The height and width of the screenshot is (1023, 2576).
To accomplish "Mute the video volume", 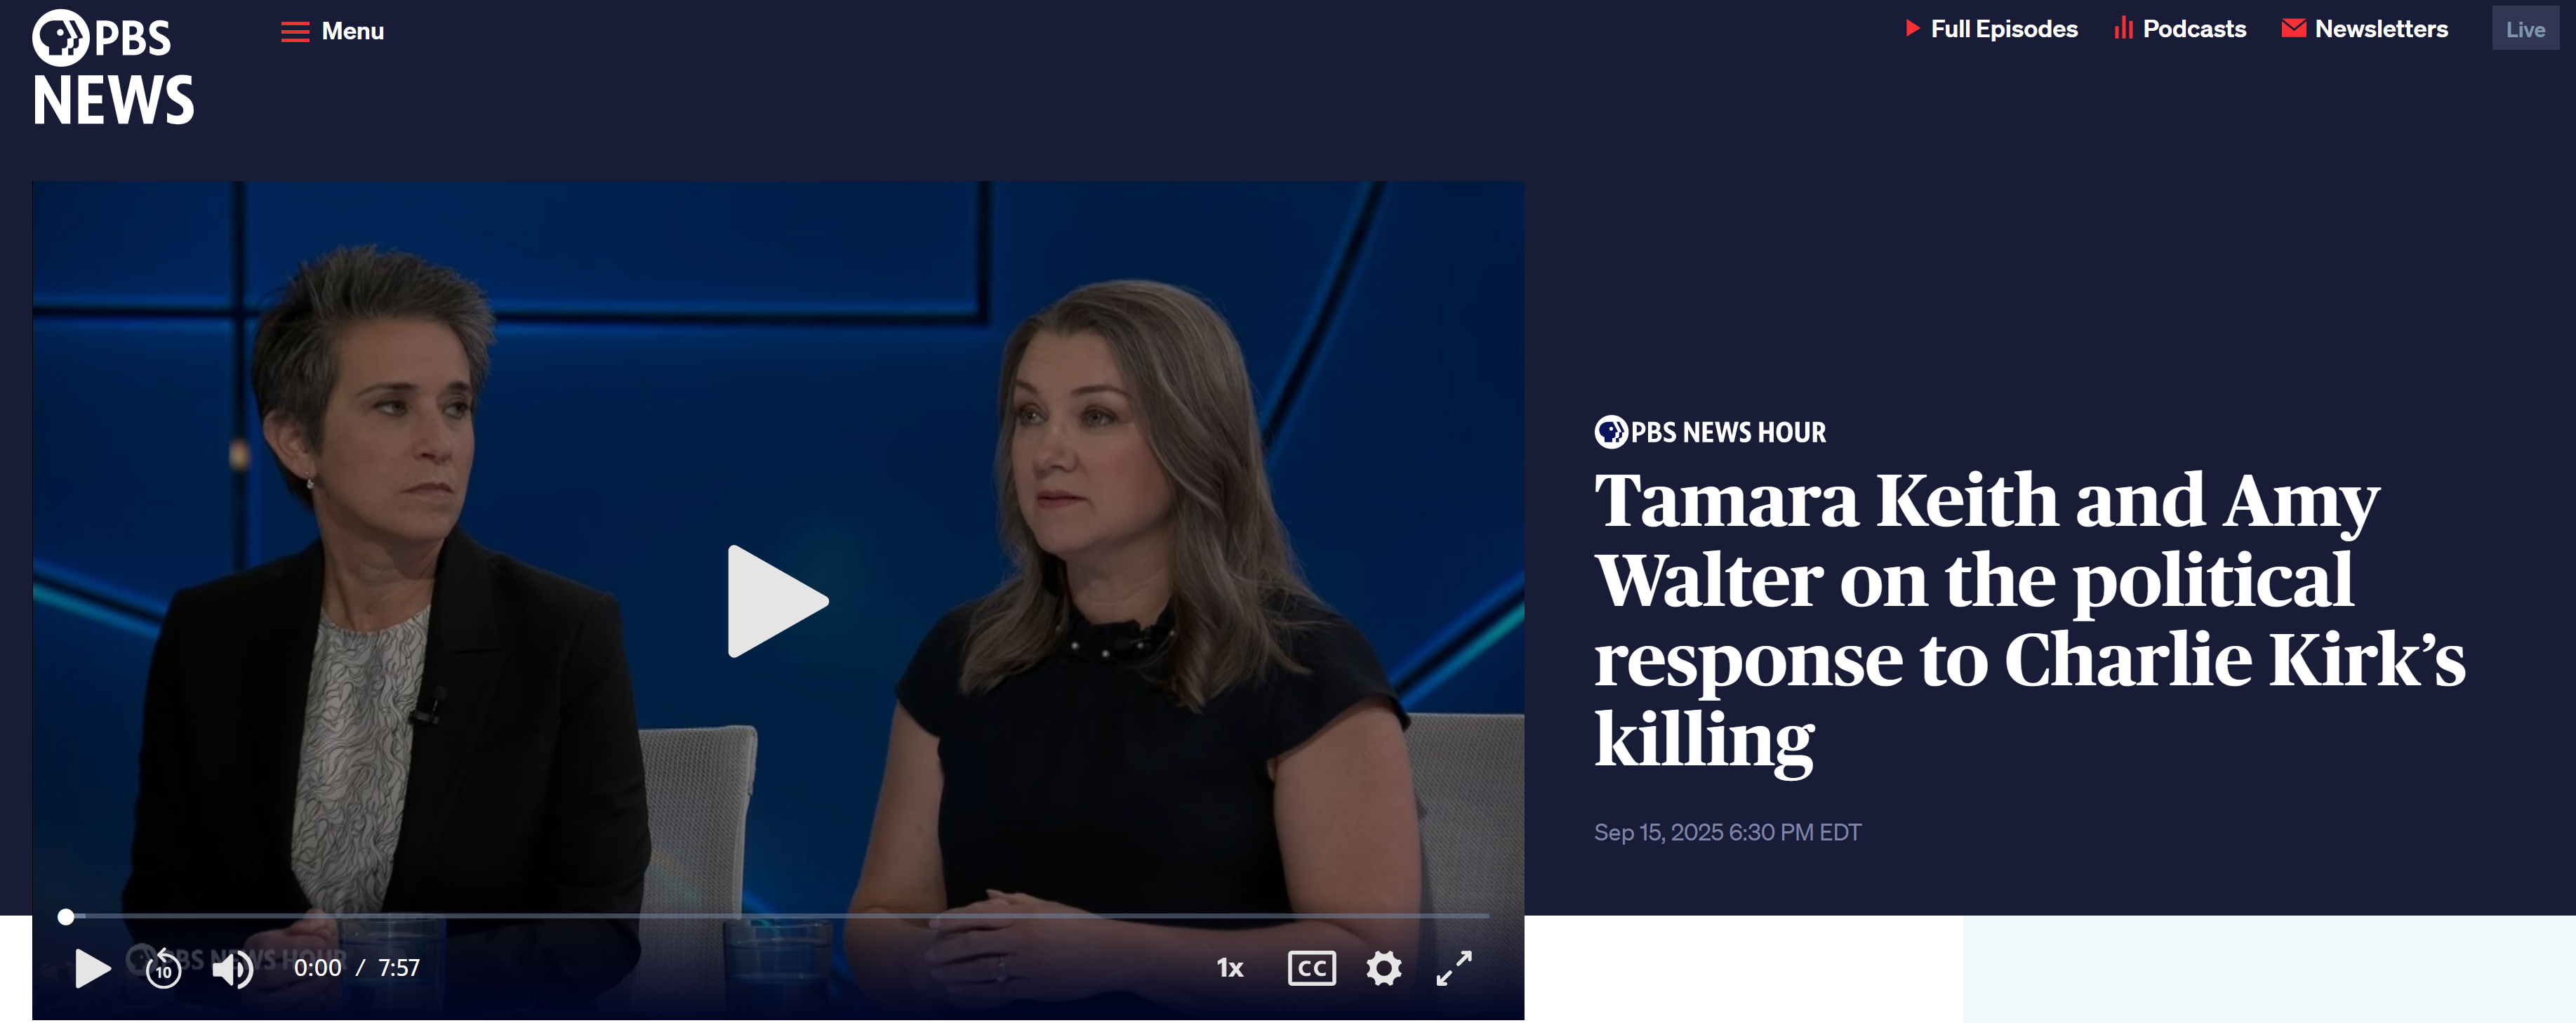I will [233, 968].
